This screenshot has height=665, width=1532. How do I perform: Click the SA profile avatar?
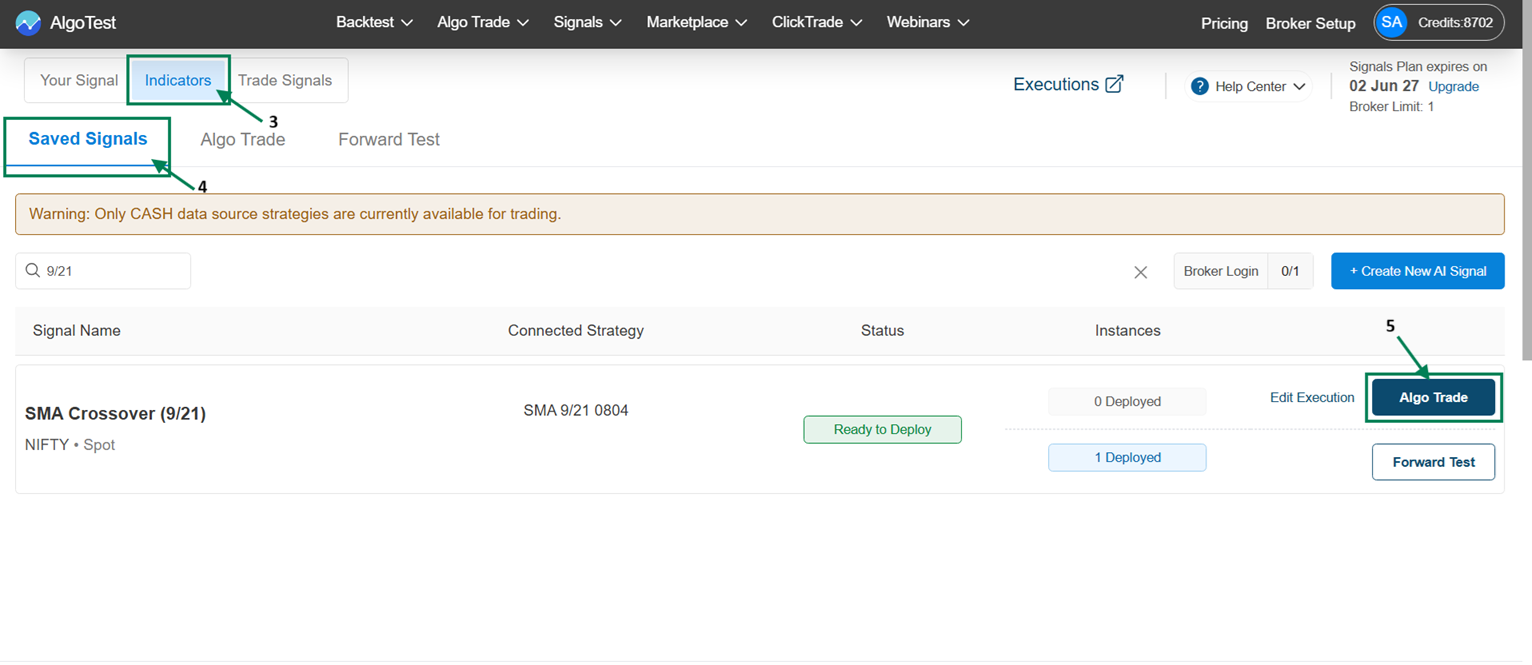coord(1391,22)
